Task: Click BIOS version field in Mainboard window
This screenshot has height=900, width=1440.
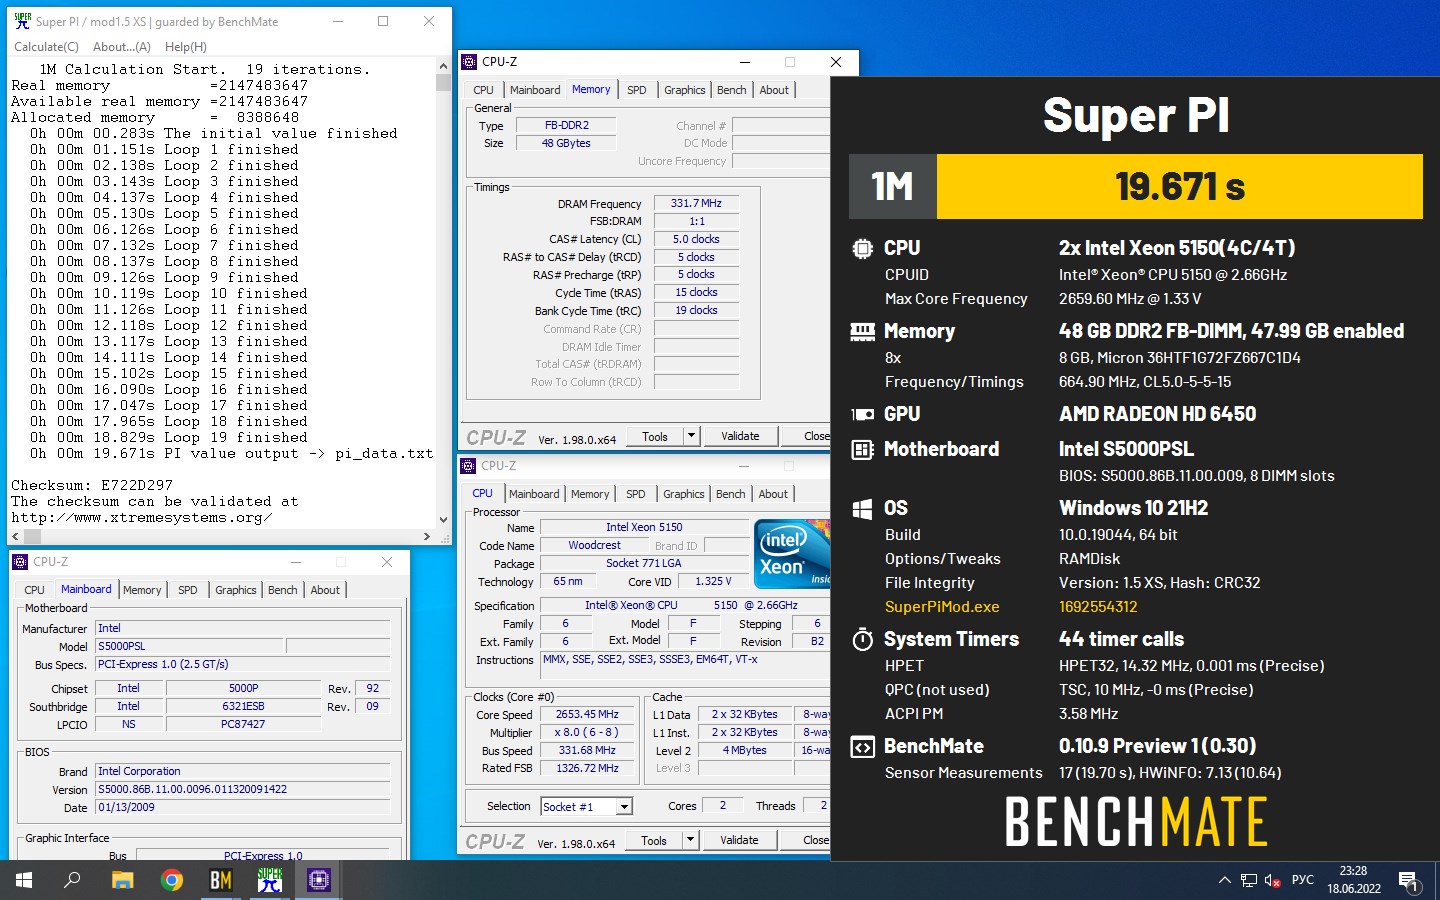Action: point(243,789)
